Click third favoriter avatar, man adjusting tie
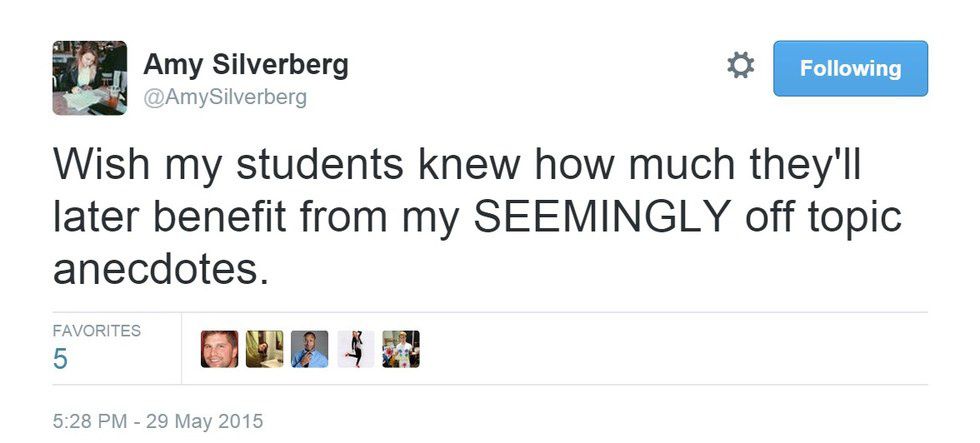980x443 pixels. (310, 349)
